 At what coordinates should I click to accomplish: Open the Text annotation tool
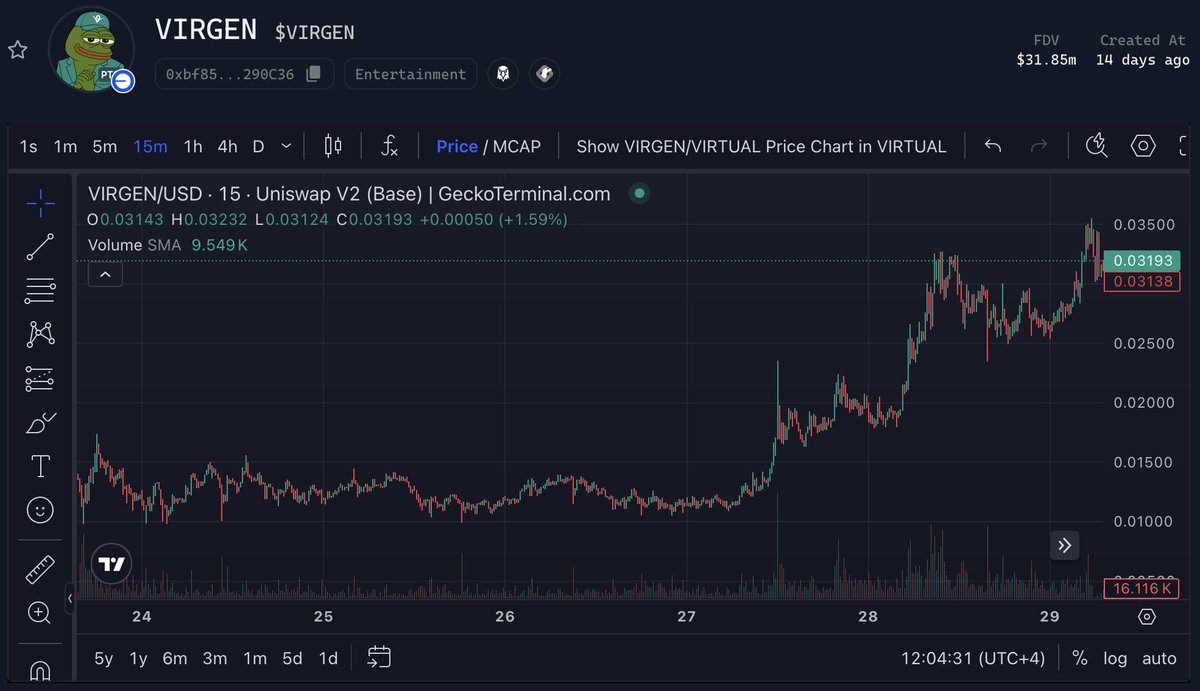coord(39,465)
